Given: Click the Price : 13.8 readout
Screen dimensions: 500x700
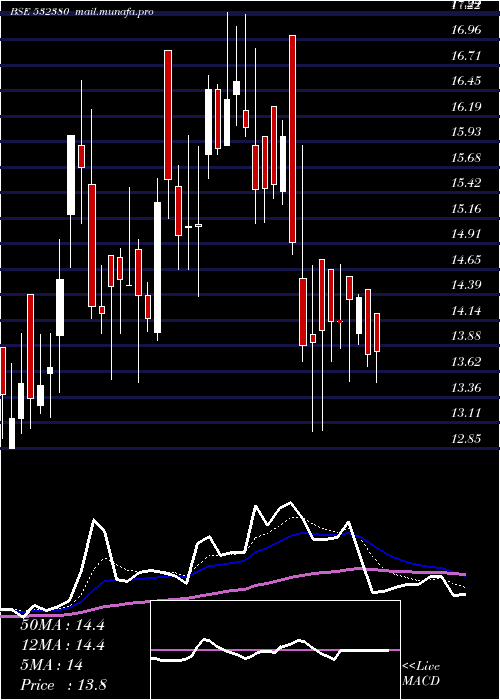Looking at the screenshot, I should click(63, 685).
